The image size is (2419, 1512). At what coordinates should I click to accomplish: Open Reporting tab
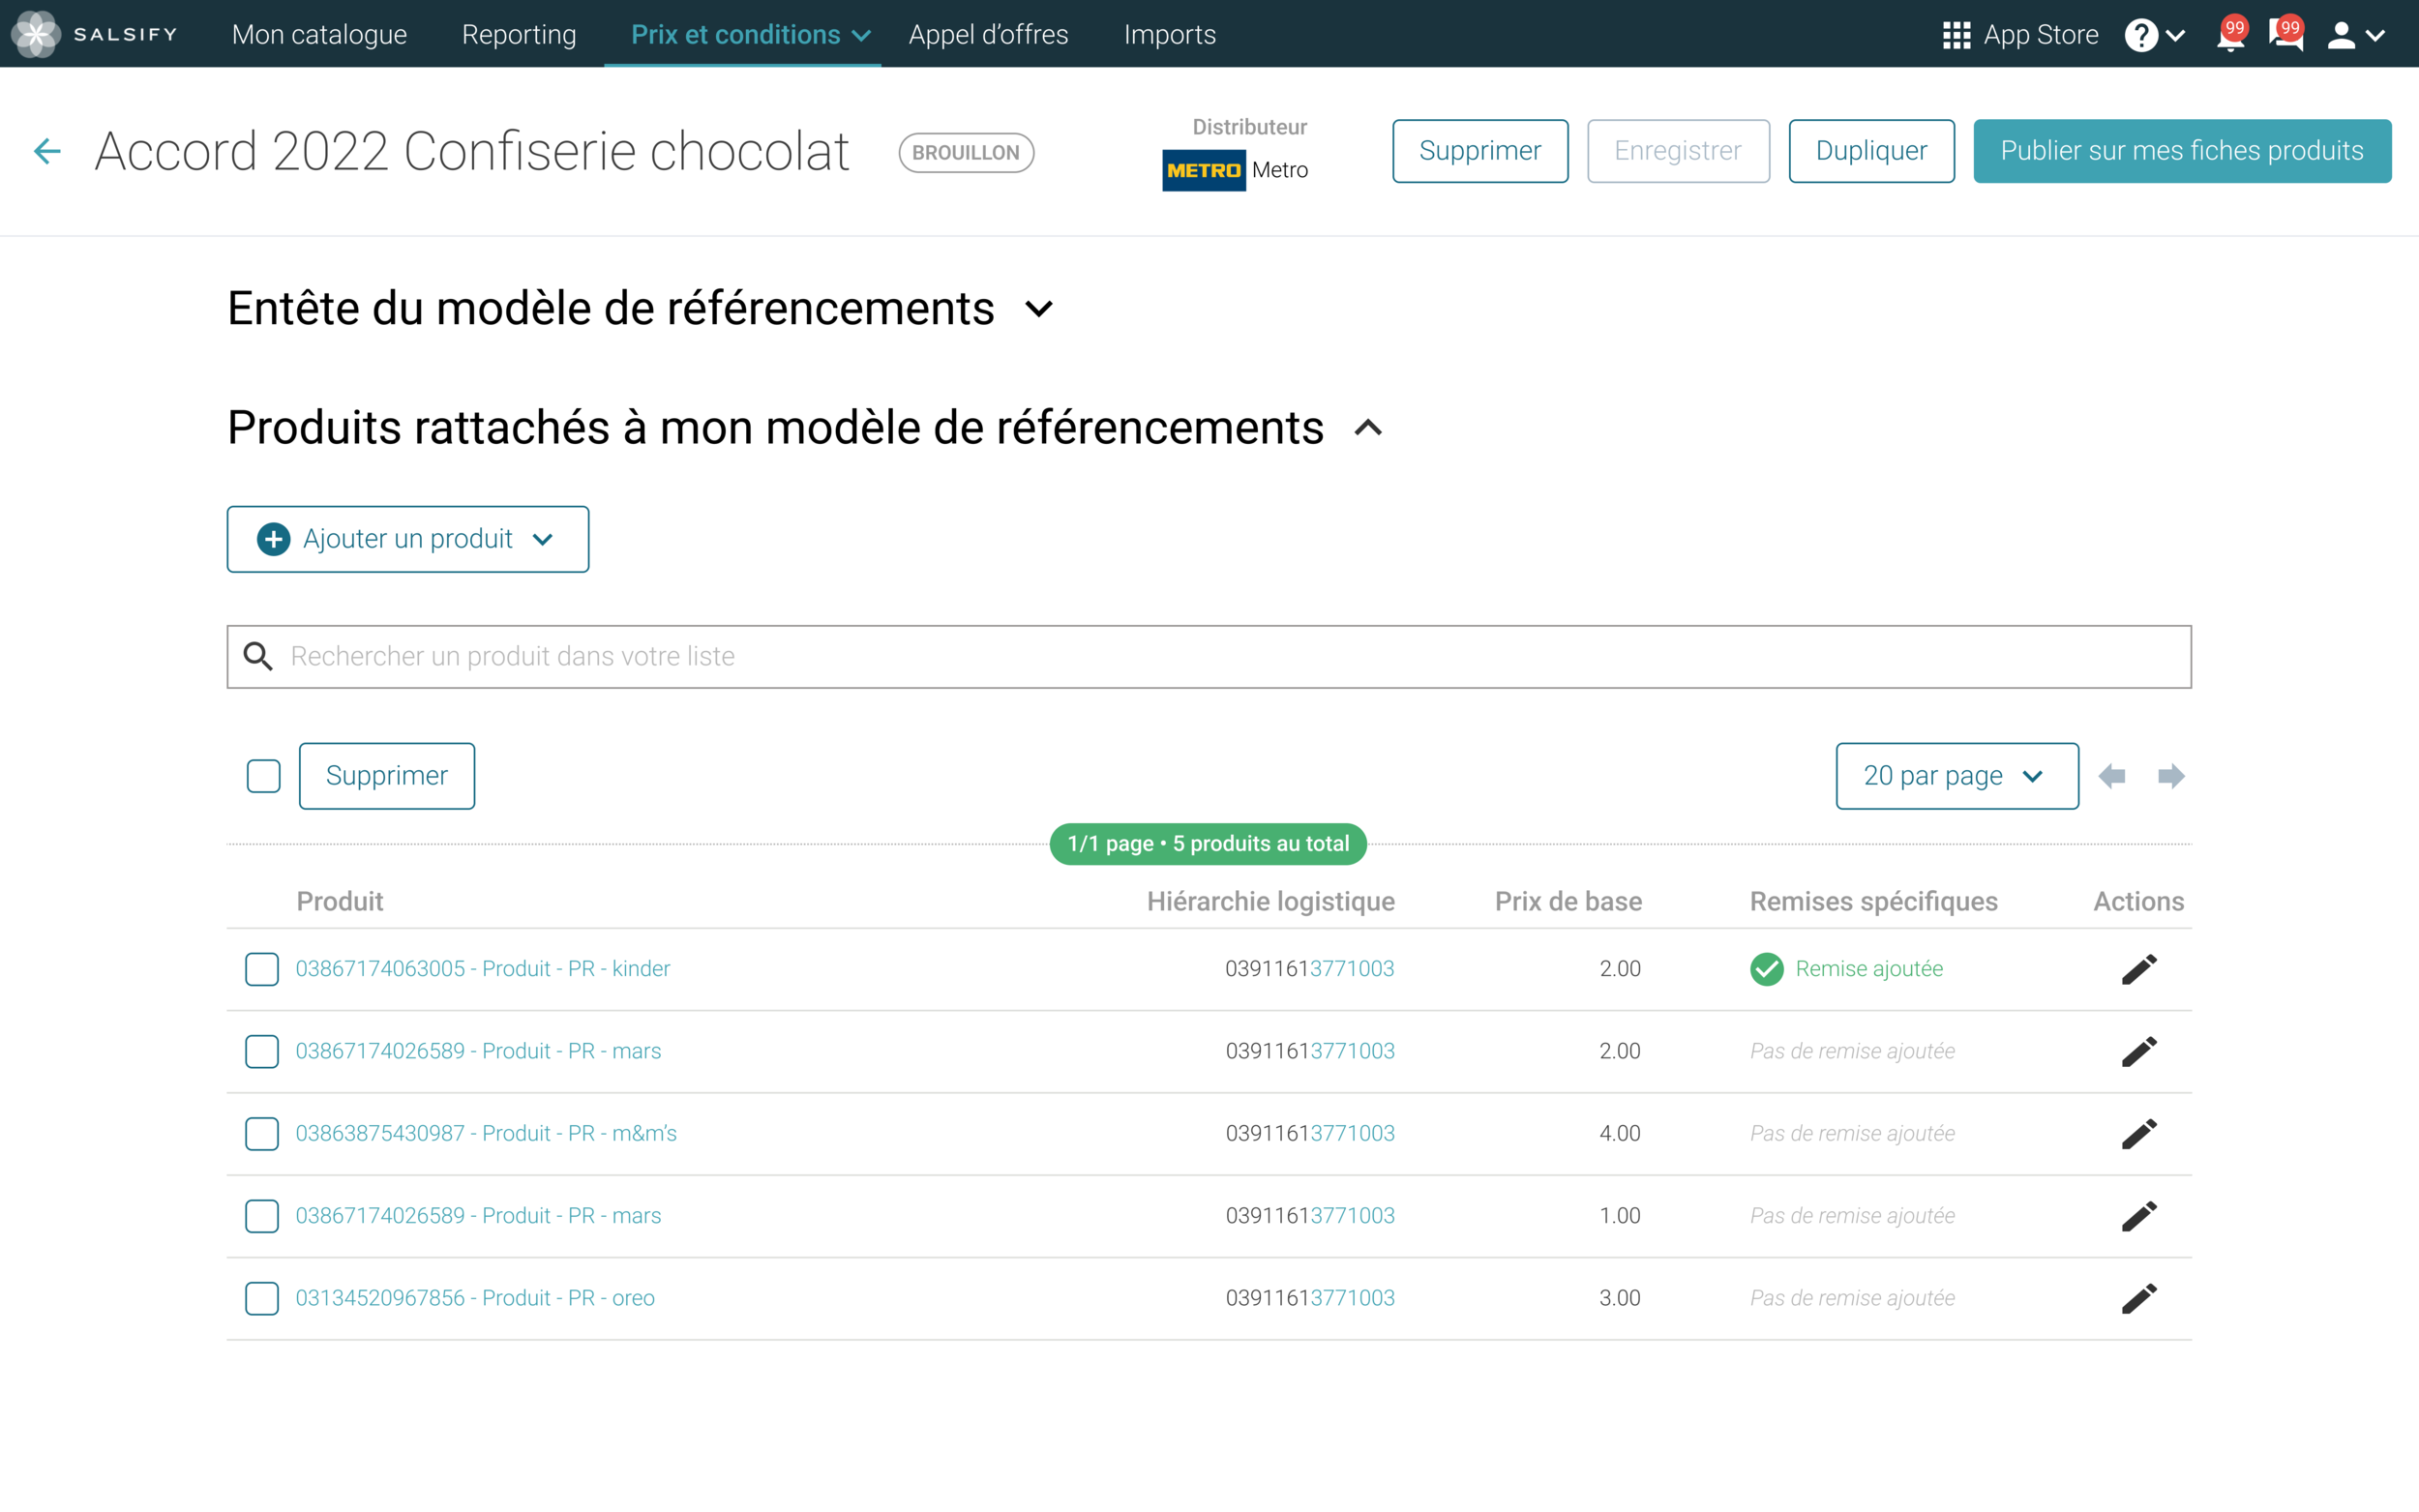(519, 35)
